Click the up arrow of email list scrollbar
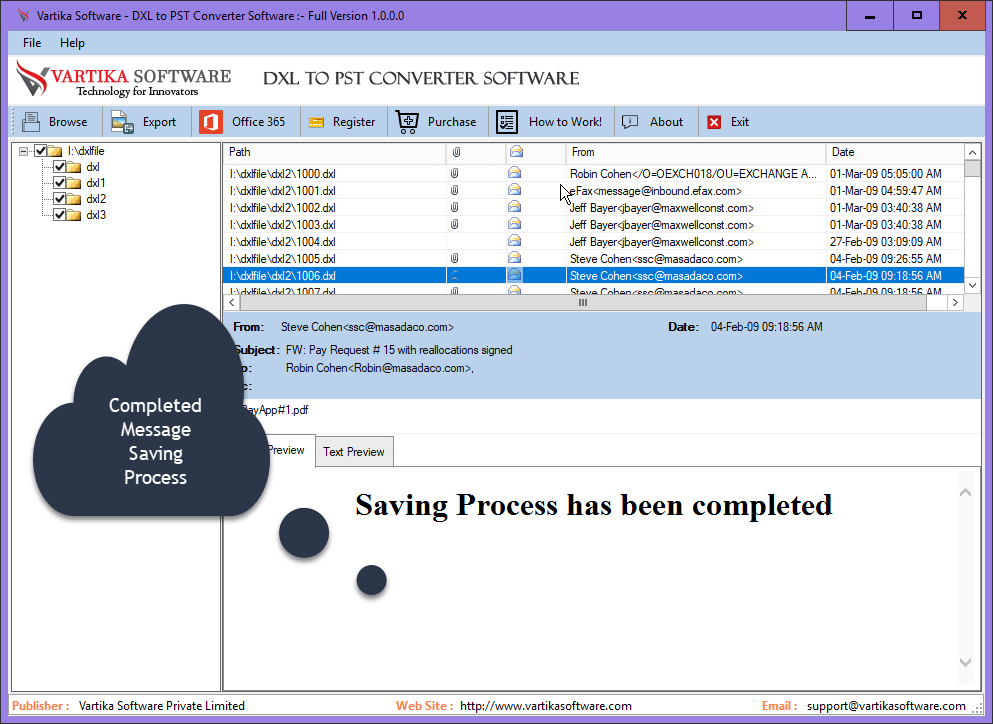The image size is (993, 724). (x=972, y=152)
